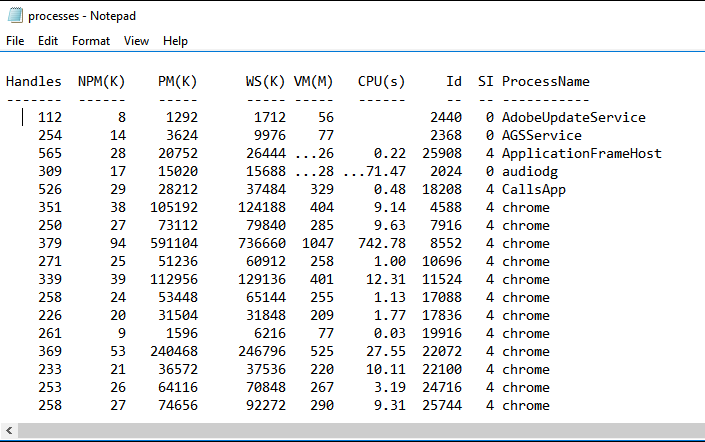
Task: Place cursor on the AdobeUpdateService text
Action: [573, 118]
